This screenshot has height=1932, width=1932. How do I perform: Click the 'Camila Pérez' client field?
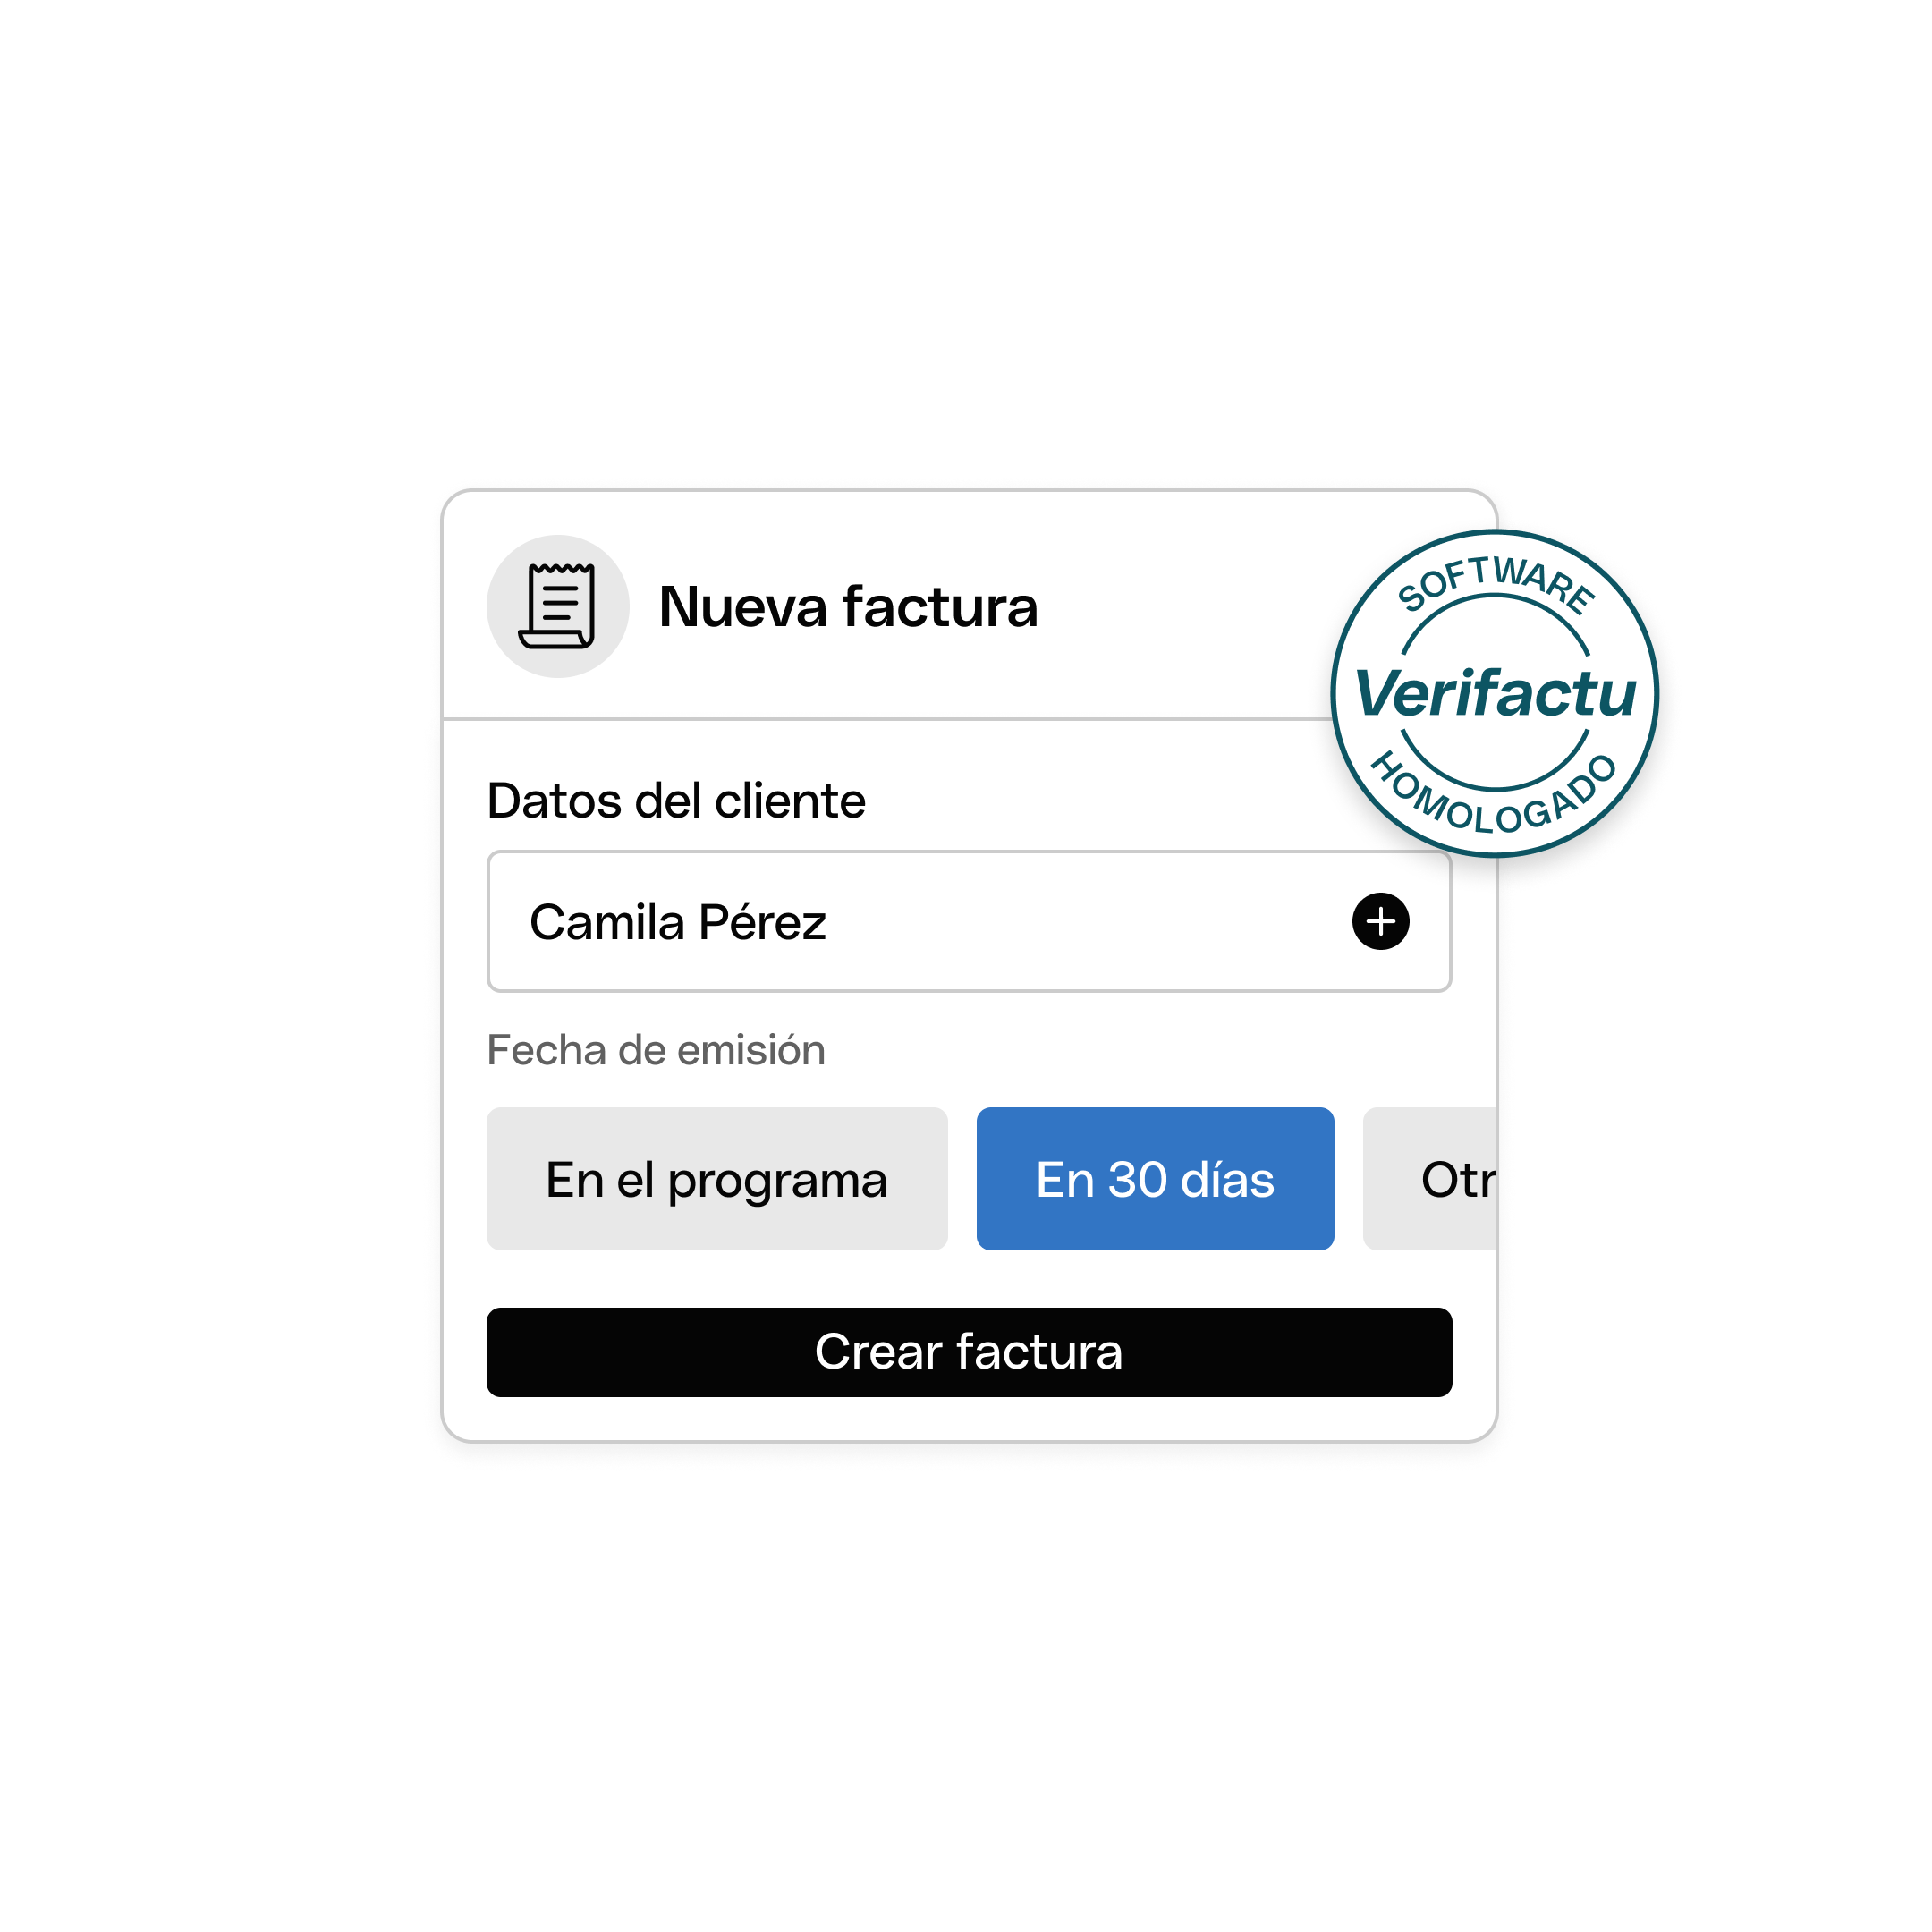(x=969, y=921)
